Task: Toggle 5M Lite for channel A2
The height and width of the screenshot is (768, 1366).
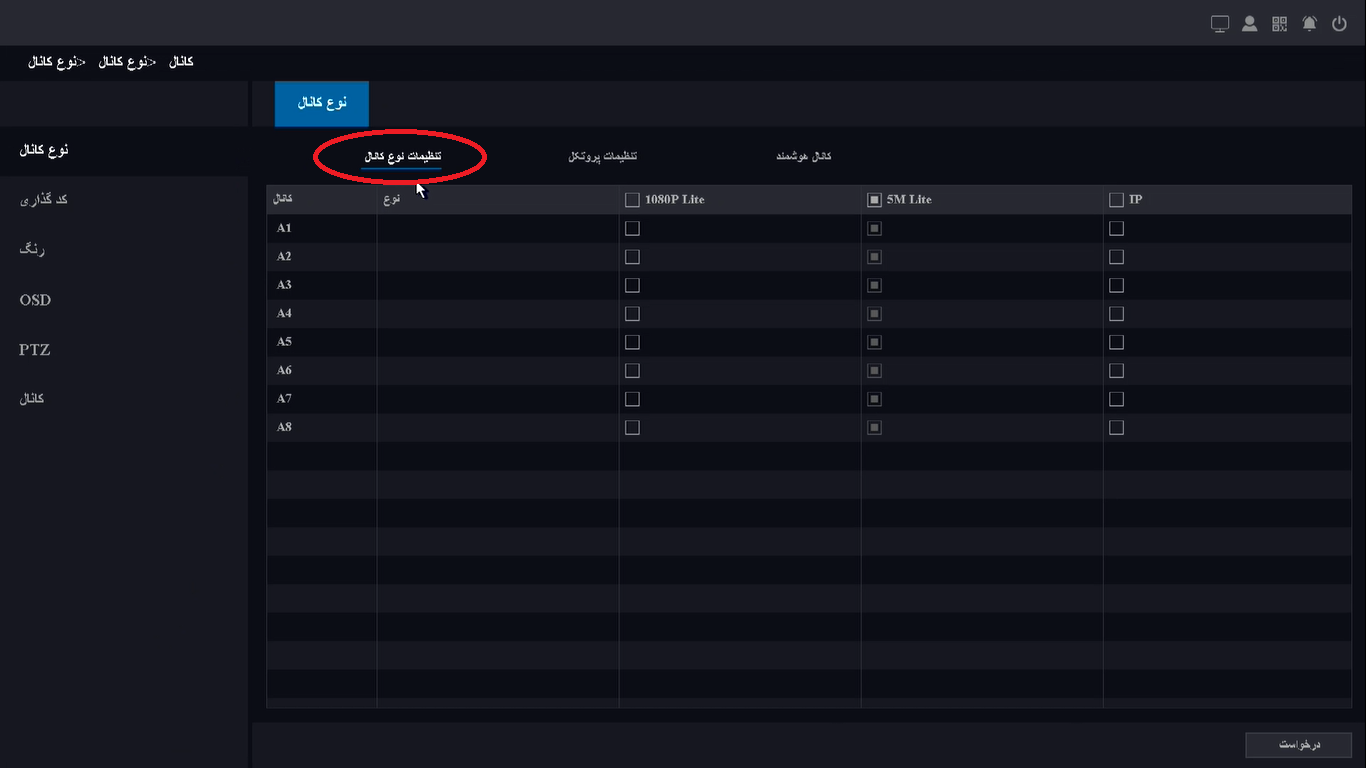Action: 874,257
